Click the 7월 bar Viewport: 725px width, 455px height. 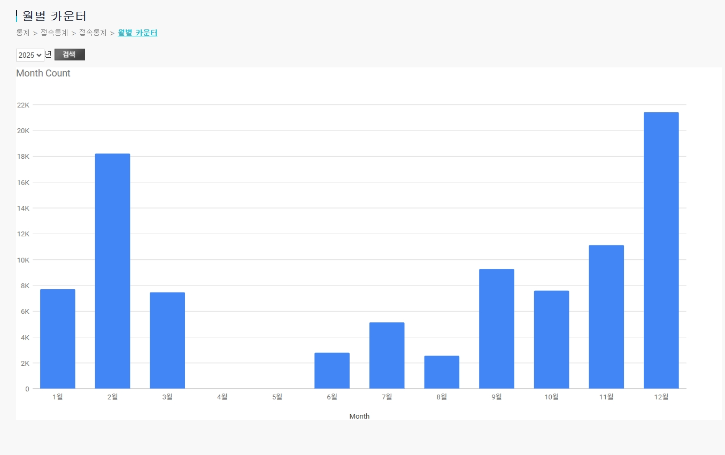coord(387,356)
